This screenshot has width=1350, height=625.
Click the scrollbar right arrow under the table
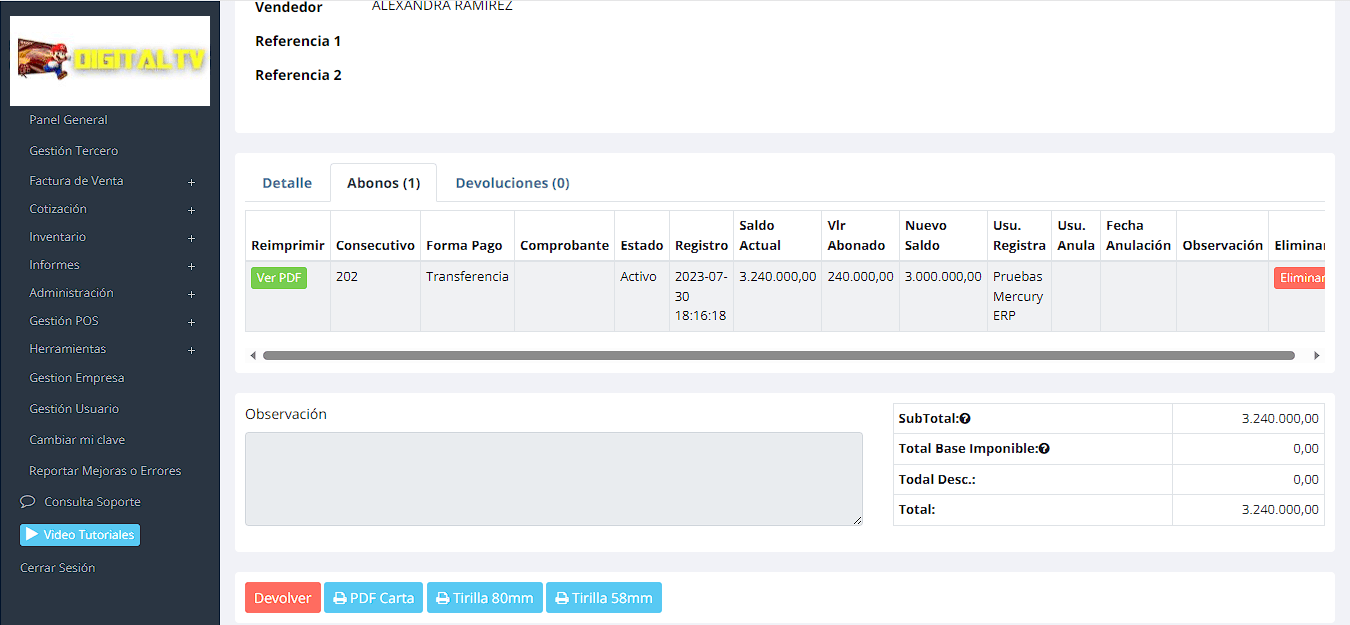pos(1316,355)
